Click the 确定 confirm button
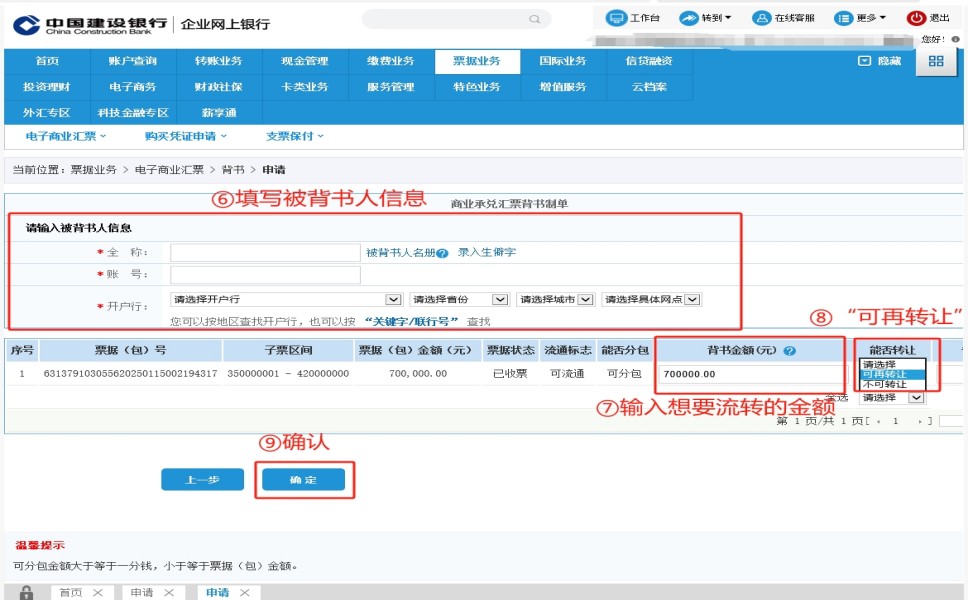The image size is (968, 600). (x=303, y=480)
